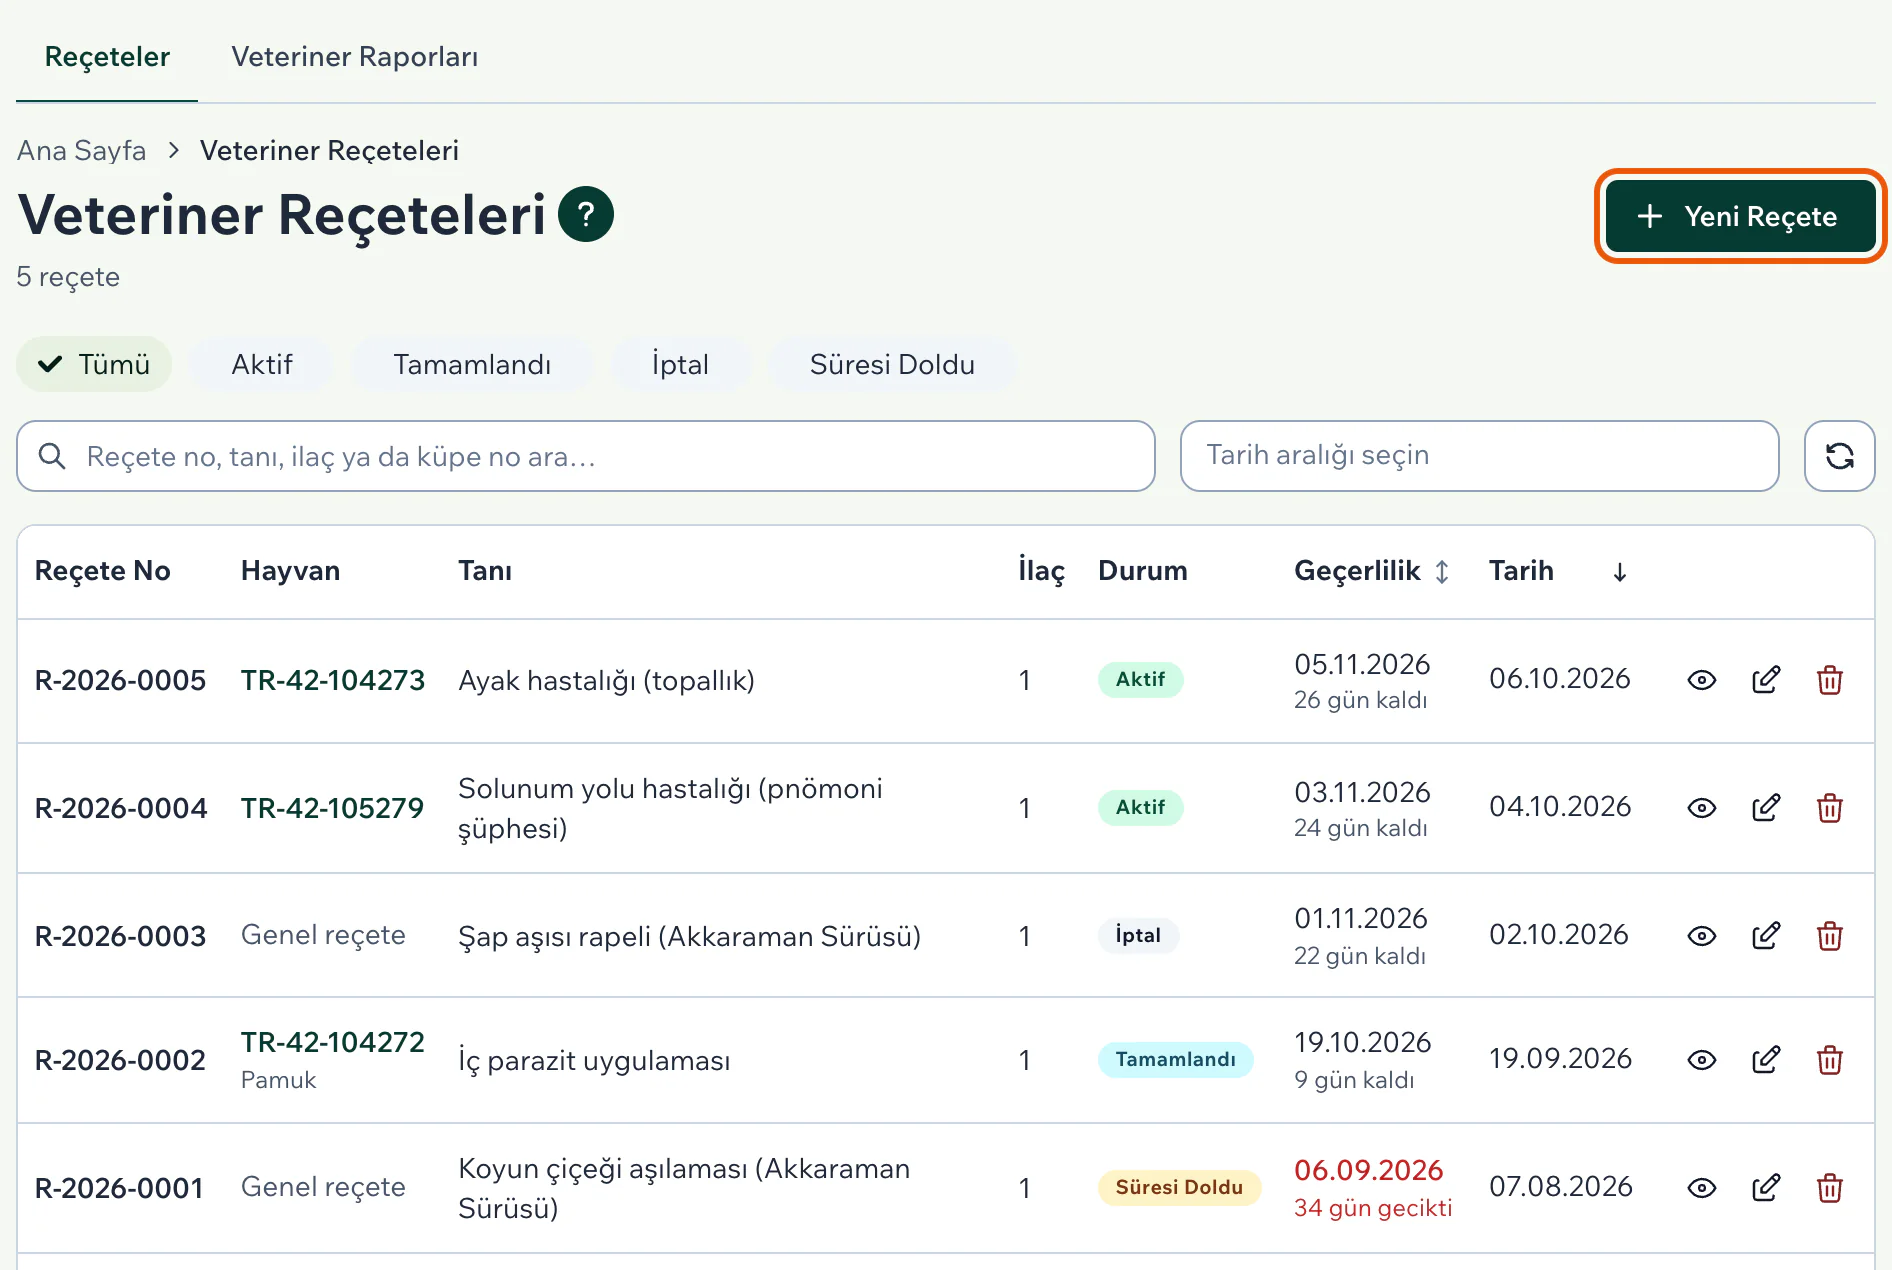
Task: View prescription R-2026-0001 details
Action: pyautogui.click(x=1701, y=1188)
